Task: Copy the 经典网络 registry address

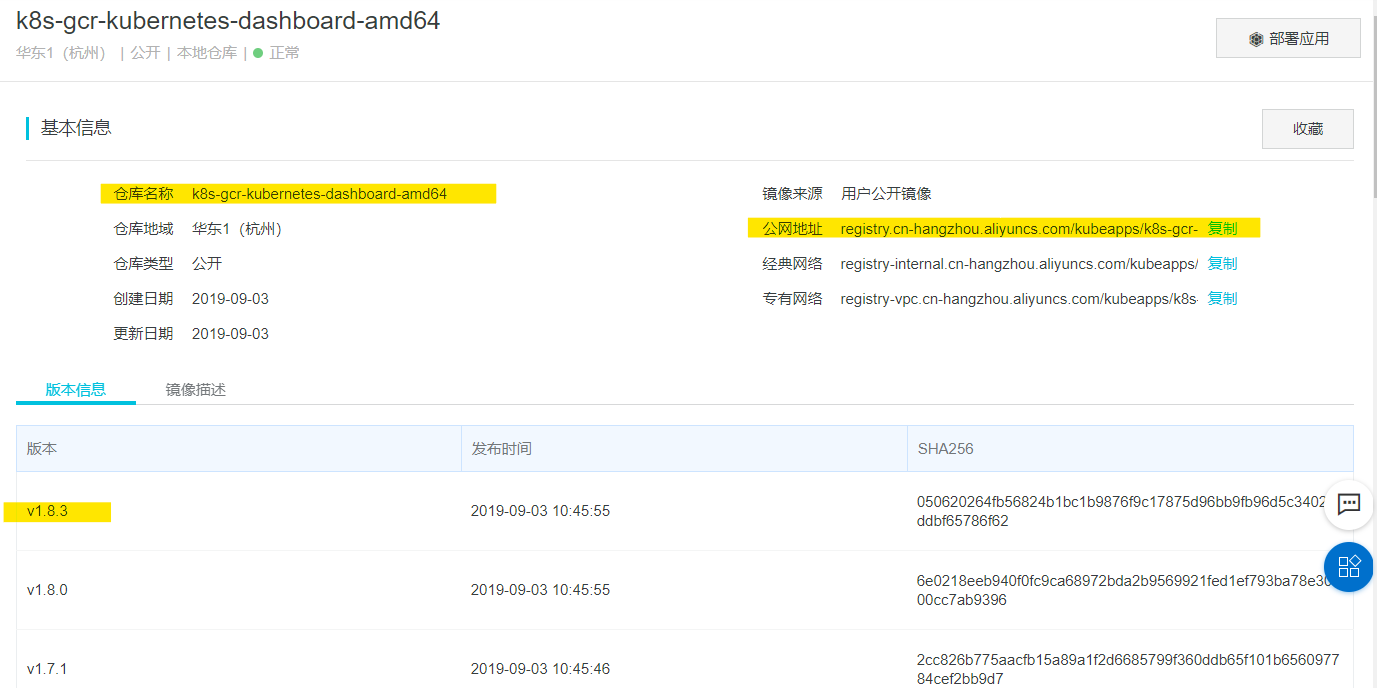Action: tap(1221, 263)
